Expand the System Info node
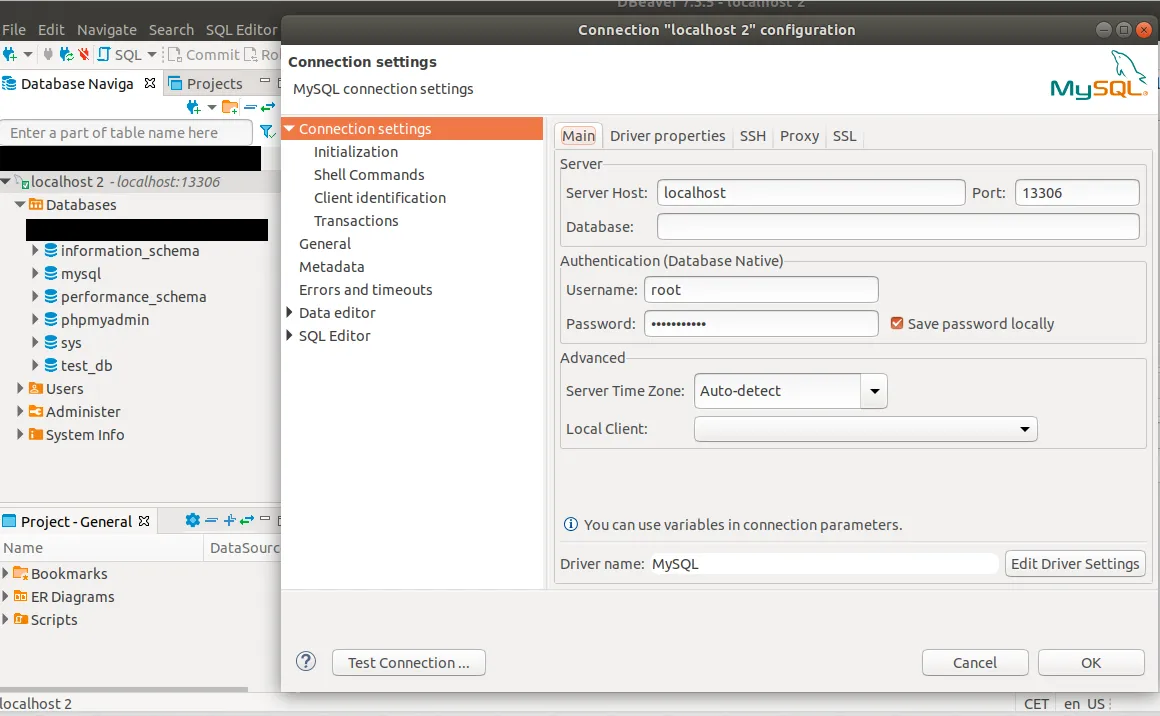The image size is (1160, 716). click(20, 434)
